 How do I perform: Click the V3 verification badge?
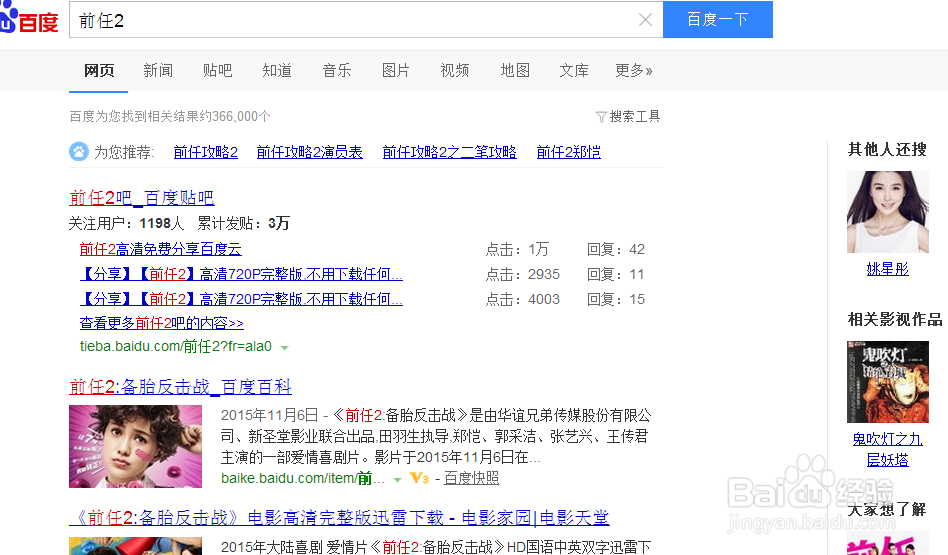click(x=420, y=478)
